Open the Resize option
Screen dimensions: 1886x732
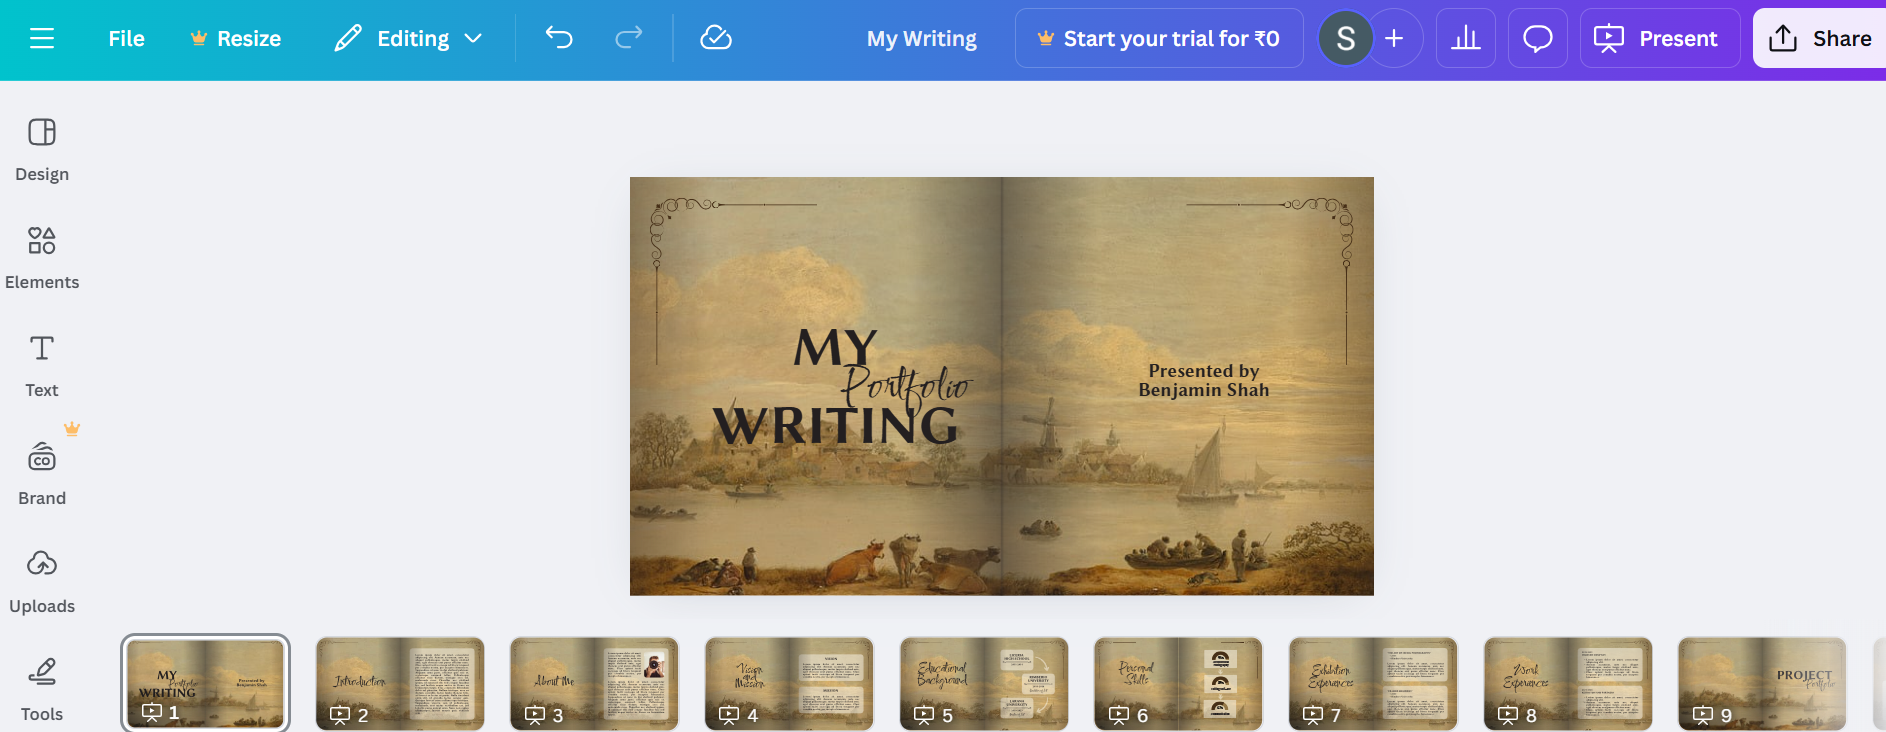click(236, 39)
